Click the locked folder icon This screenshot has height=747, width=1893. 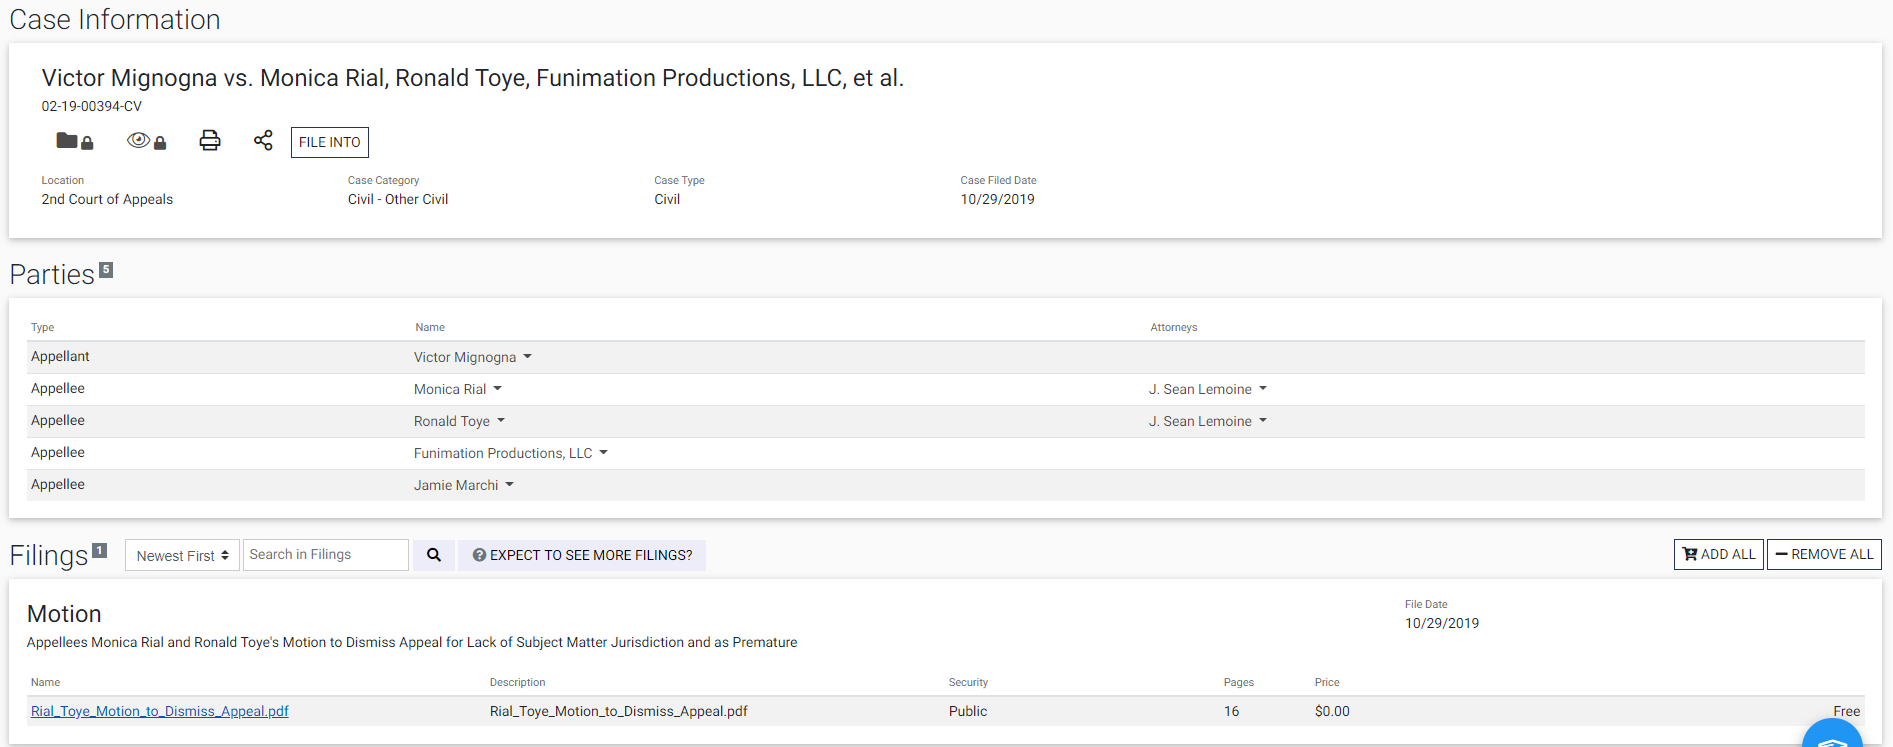pos(74,141)
